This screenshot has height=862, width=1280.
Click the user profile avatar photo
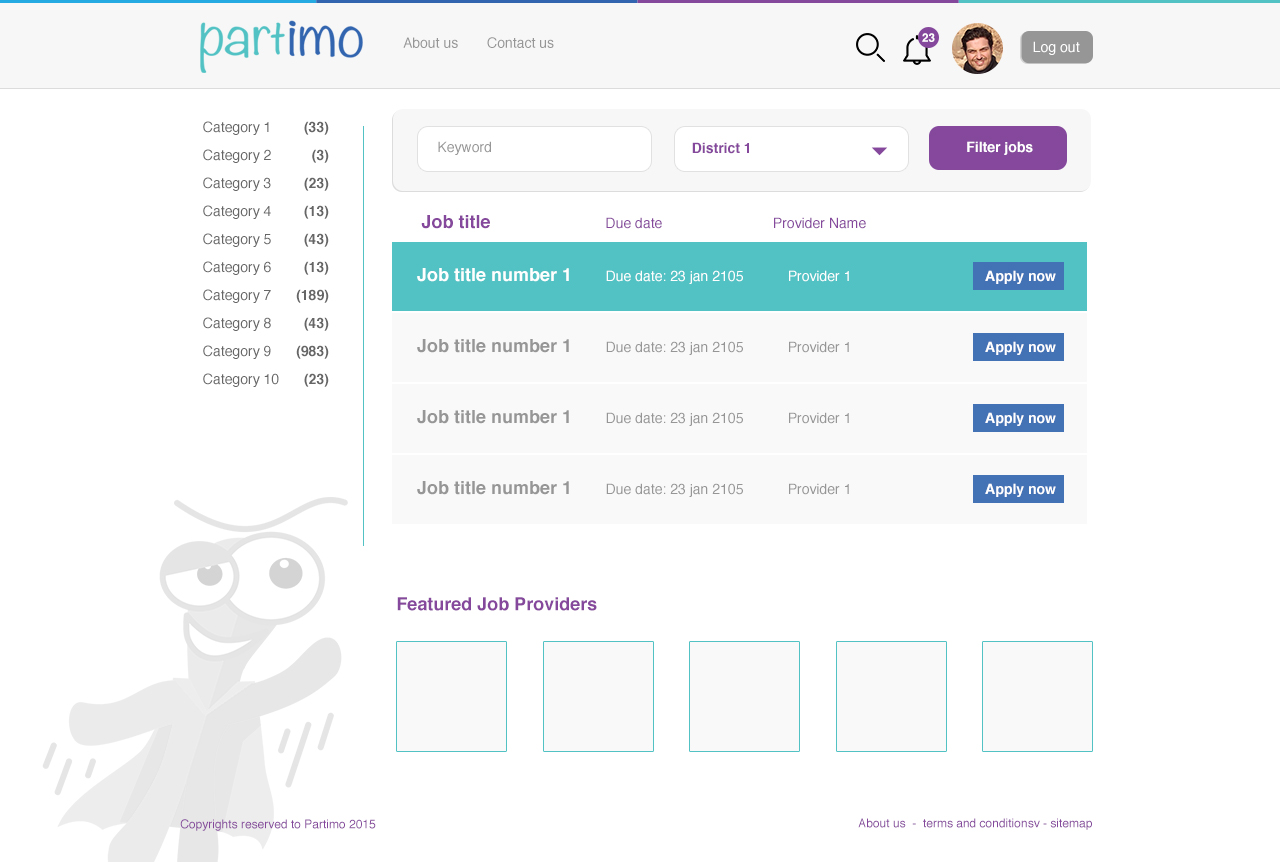coord(977,48)
